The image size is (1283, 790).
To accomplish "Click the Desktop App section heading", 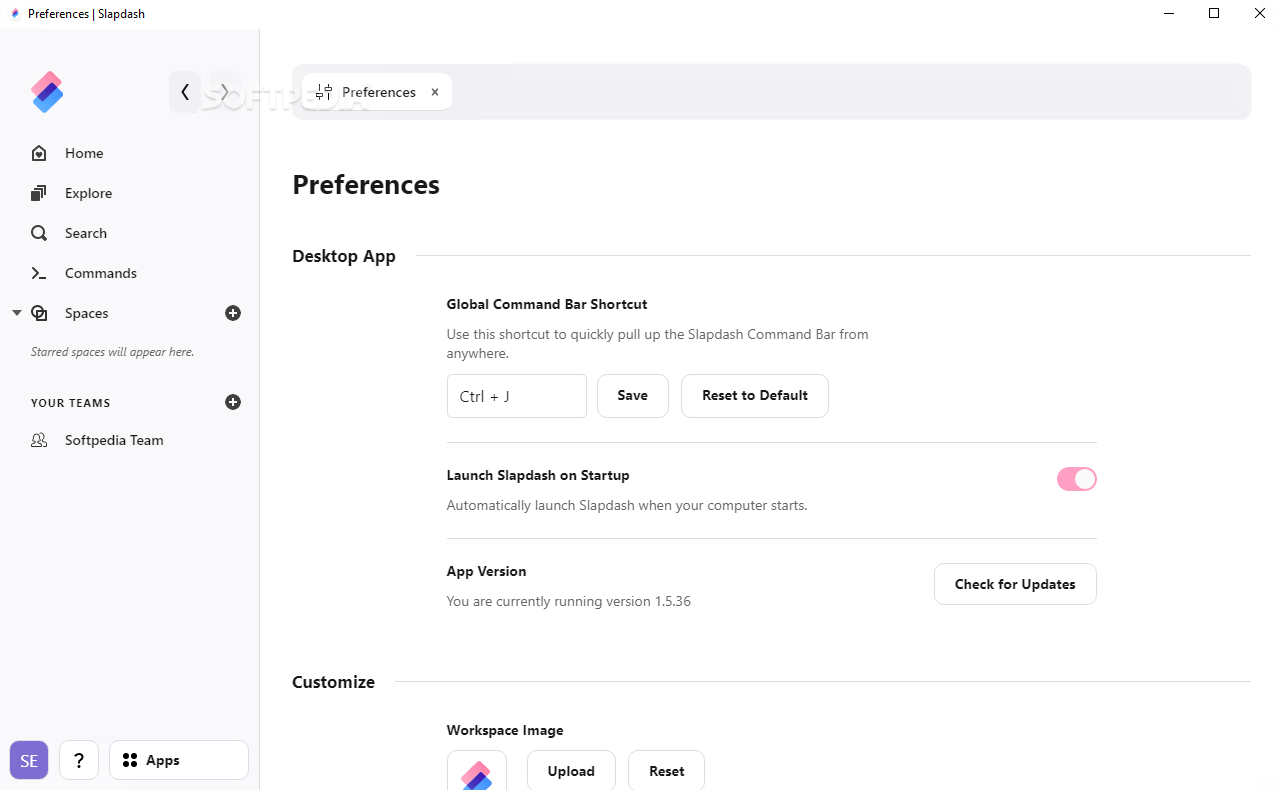I will coord(344,256).
